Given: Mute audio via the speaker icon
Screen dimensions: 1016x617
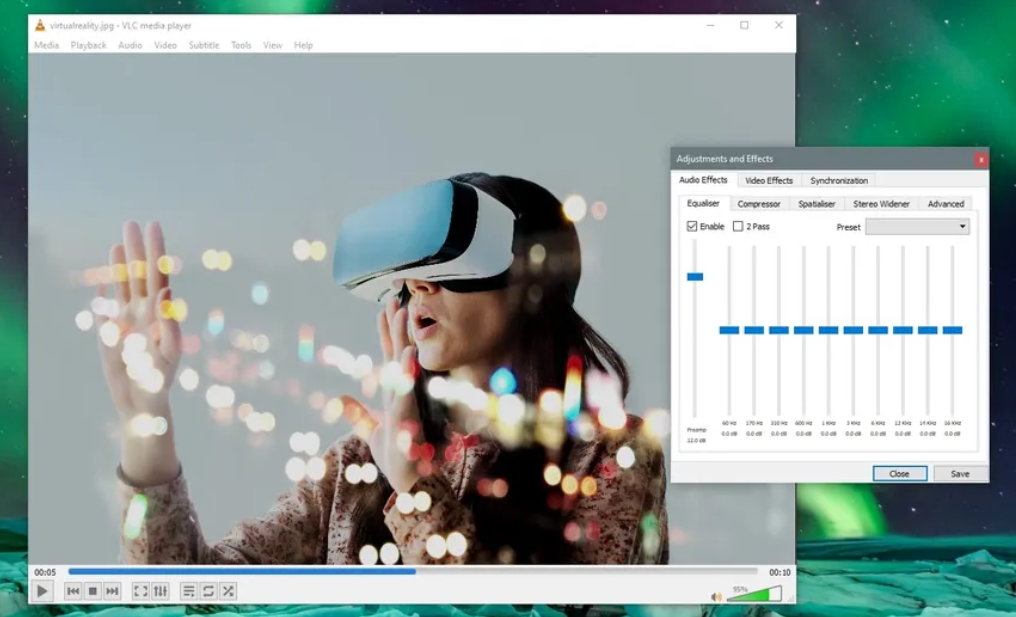Looking at the screenshot, I should click(716, 597).
